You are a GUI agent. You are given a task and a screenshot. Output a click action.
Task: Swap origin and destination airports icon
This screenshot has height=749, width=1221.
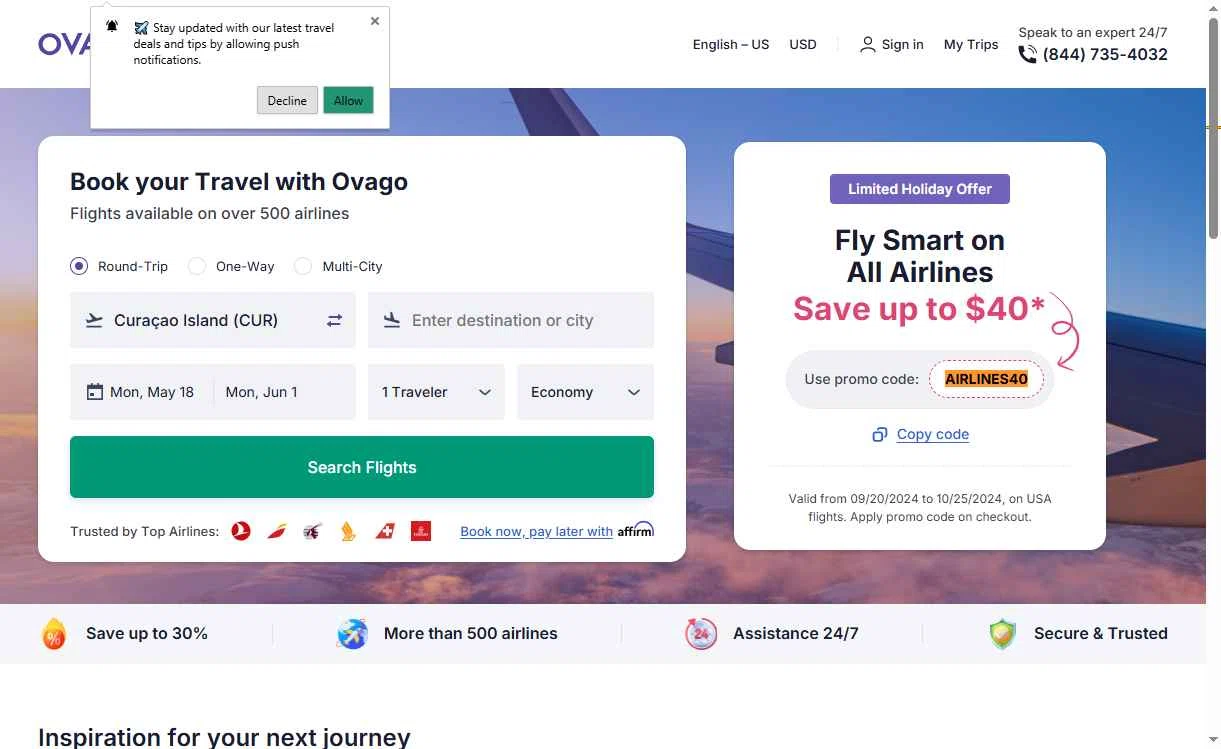click(x=334, y=320)
